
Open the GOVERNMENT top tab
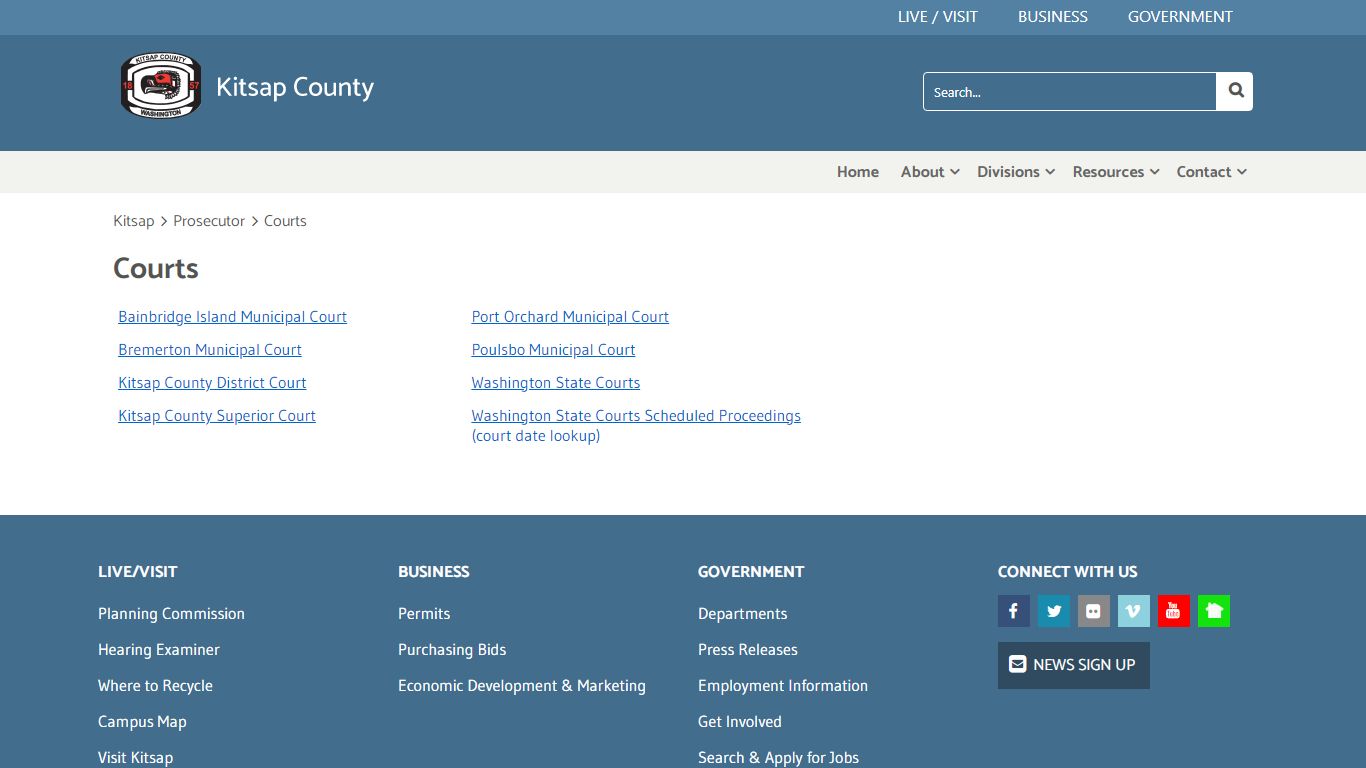coord(1180,17)
